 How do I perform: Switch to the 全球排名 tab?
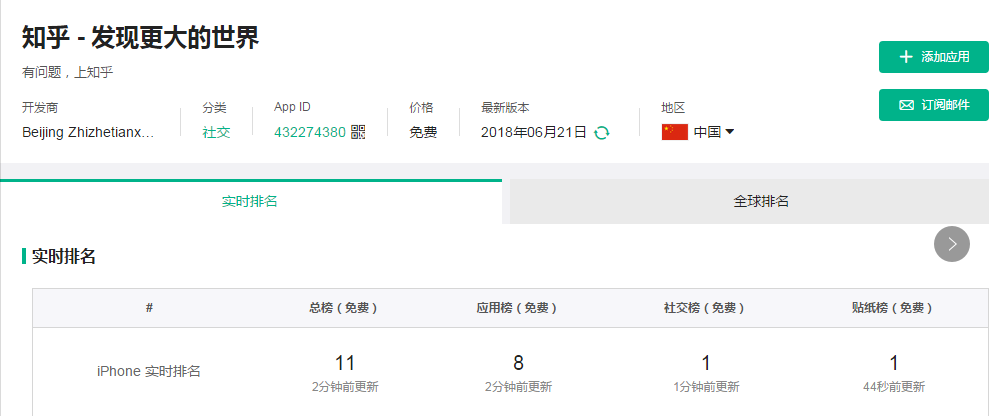click(x=761, y=201)
